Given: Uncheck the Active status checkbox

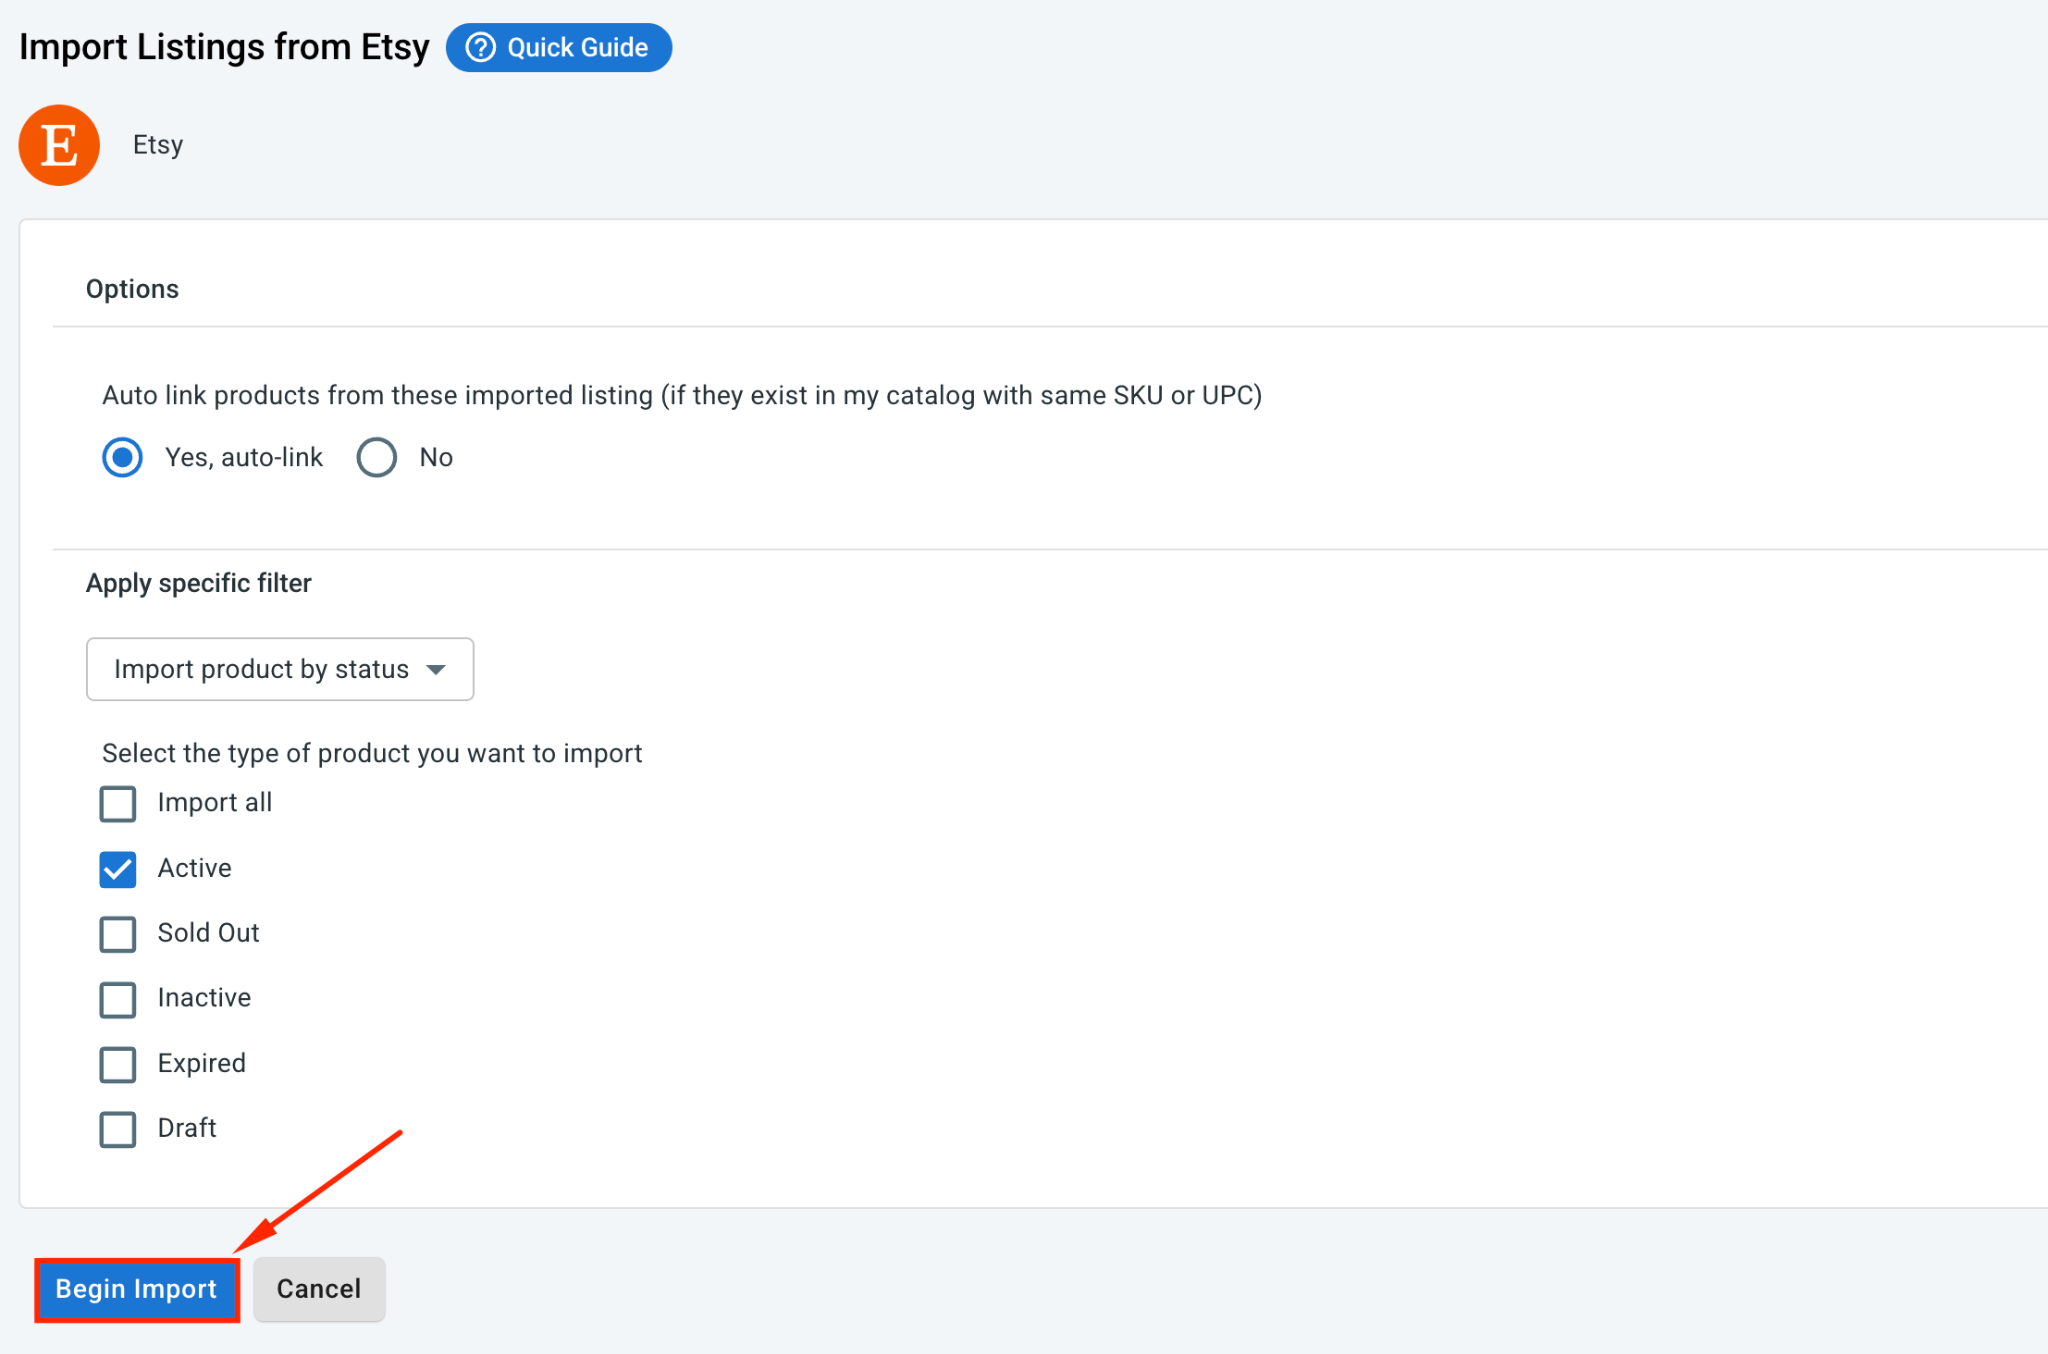Looking at the screenshot, I should [118, 869].
